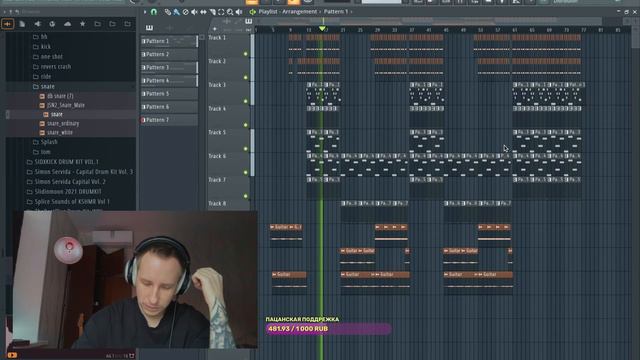Open the Pattern 1 selector in playlist title

click(336, 12)
